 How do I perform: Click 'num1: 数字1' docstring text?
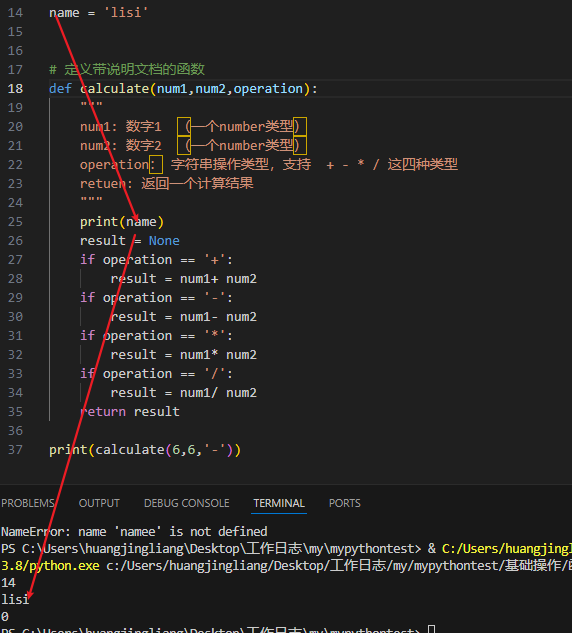[x=121, y=126]
